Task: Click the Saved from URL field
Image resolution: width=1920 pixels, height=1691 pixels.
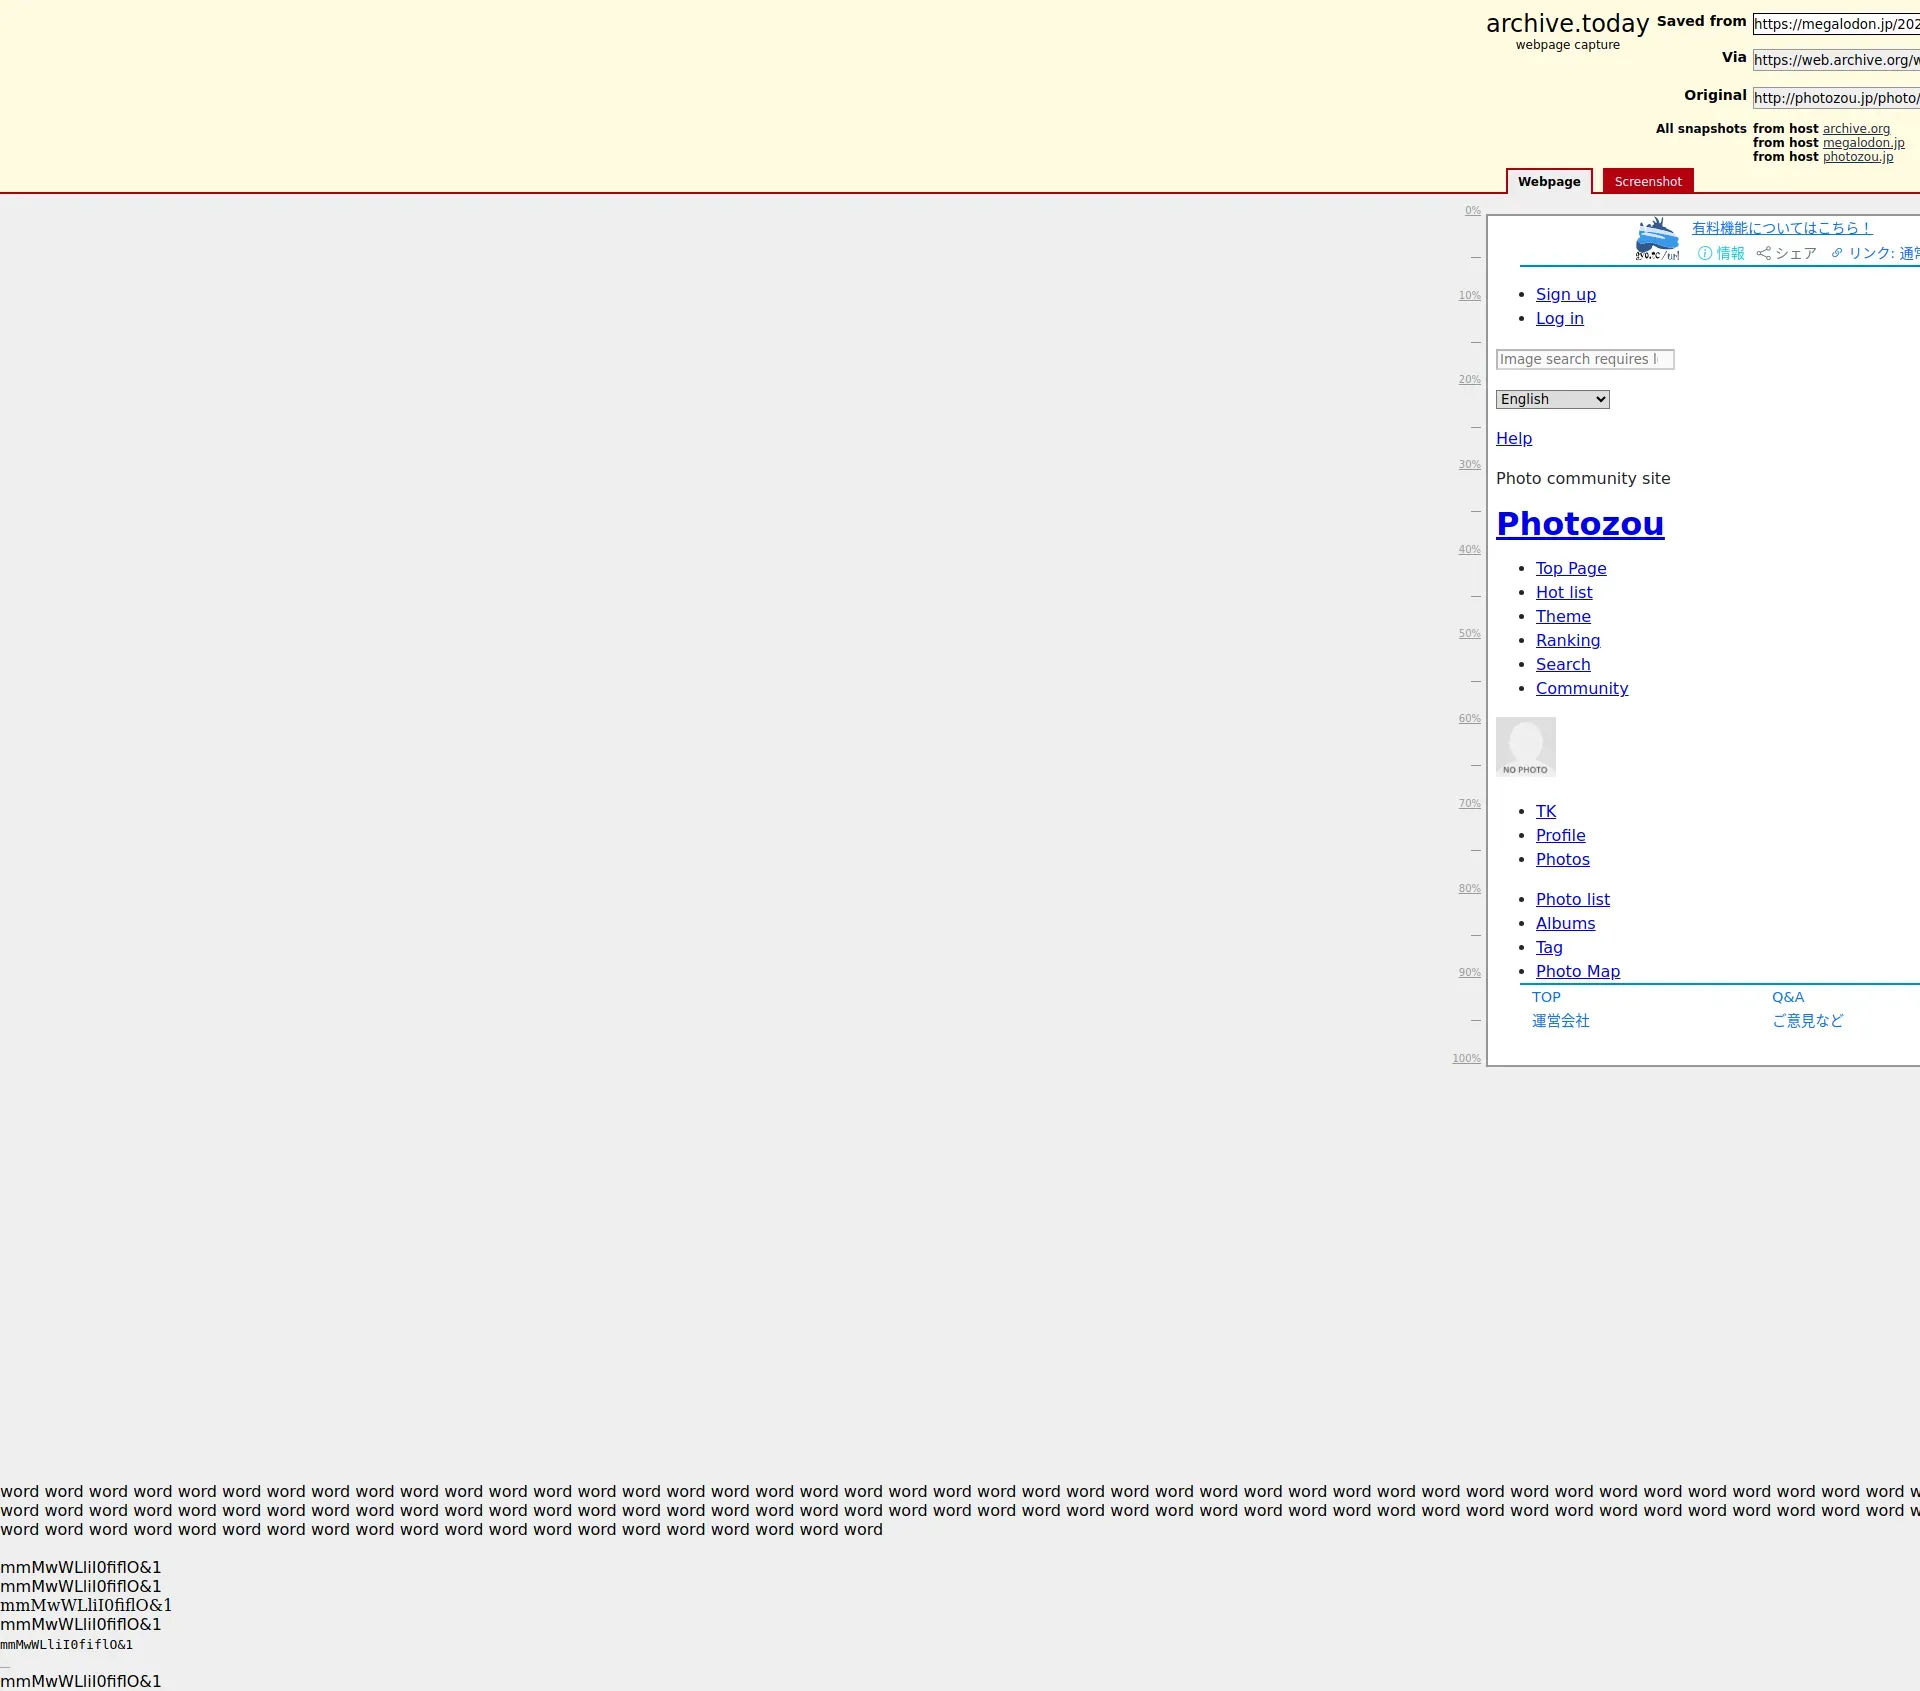Action: (x=1835, y=25)
